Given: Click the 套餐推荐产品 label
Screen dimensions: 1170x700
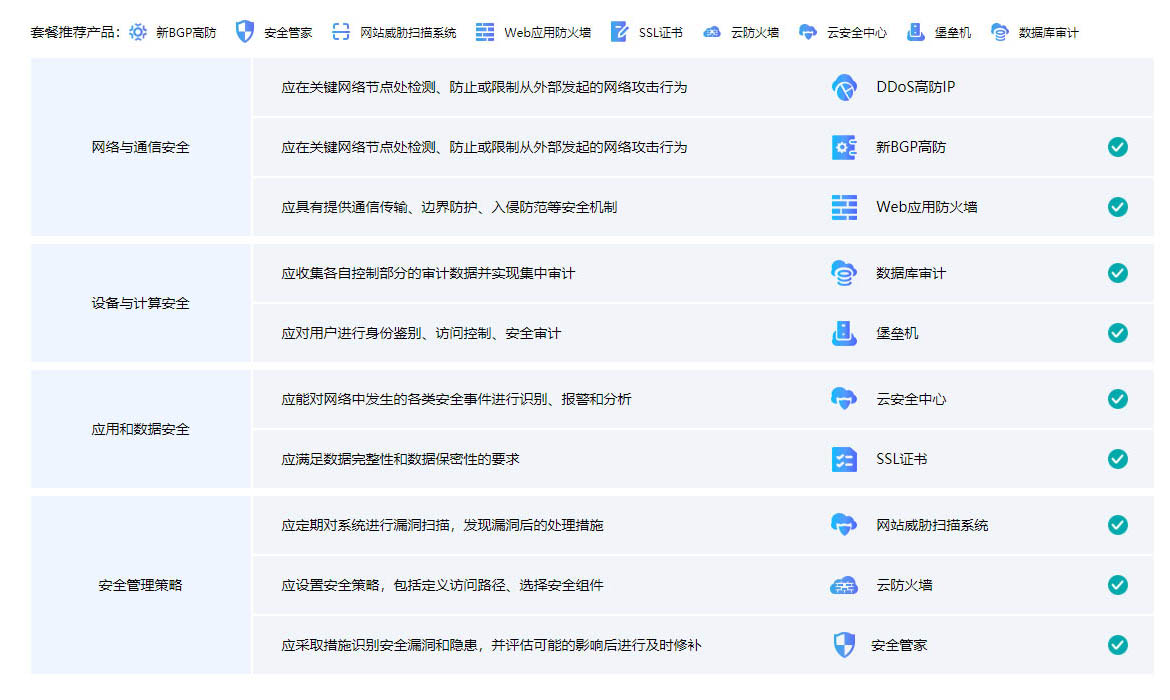Looking at the screenshot, I should [x=75, y=33].
